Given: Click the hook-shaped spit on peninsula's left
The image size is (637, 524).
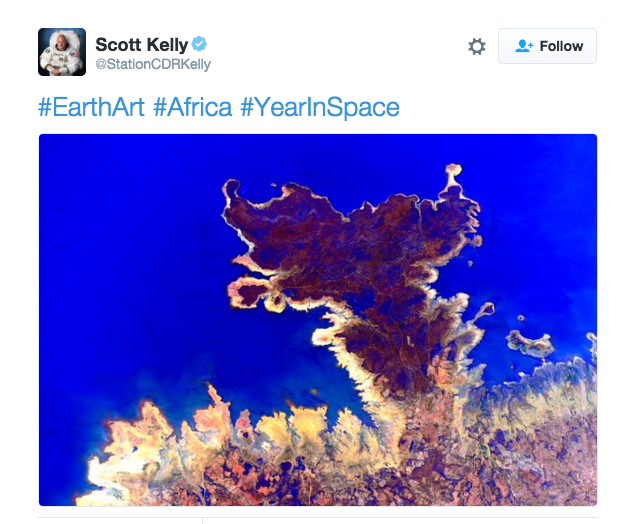Looking at the screenshot, I should pyautogui.click(x=248, y=292).
